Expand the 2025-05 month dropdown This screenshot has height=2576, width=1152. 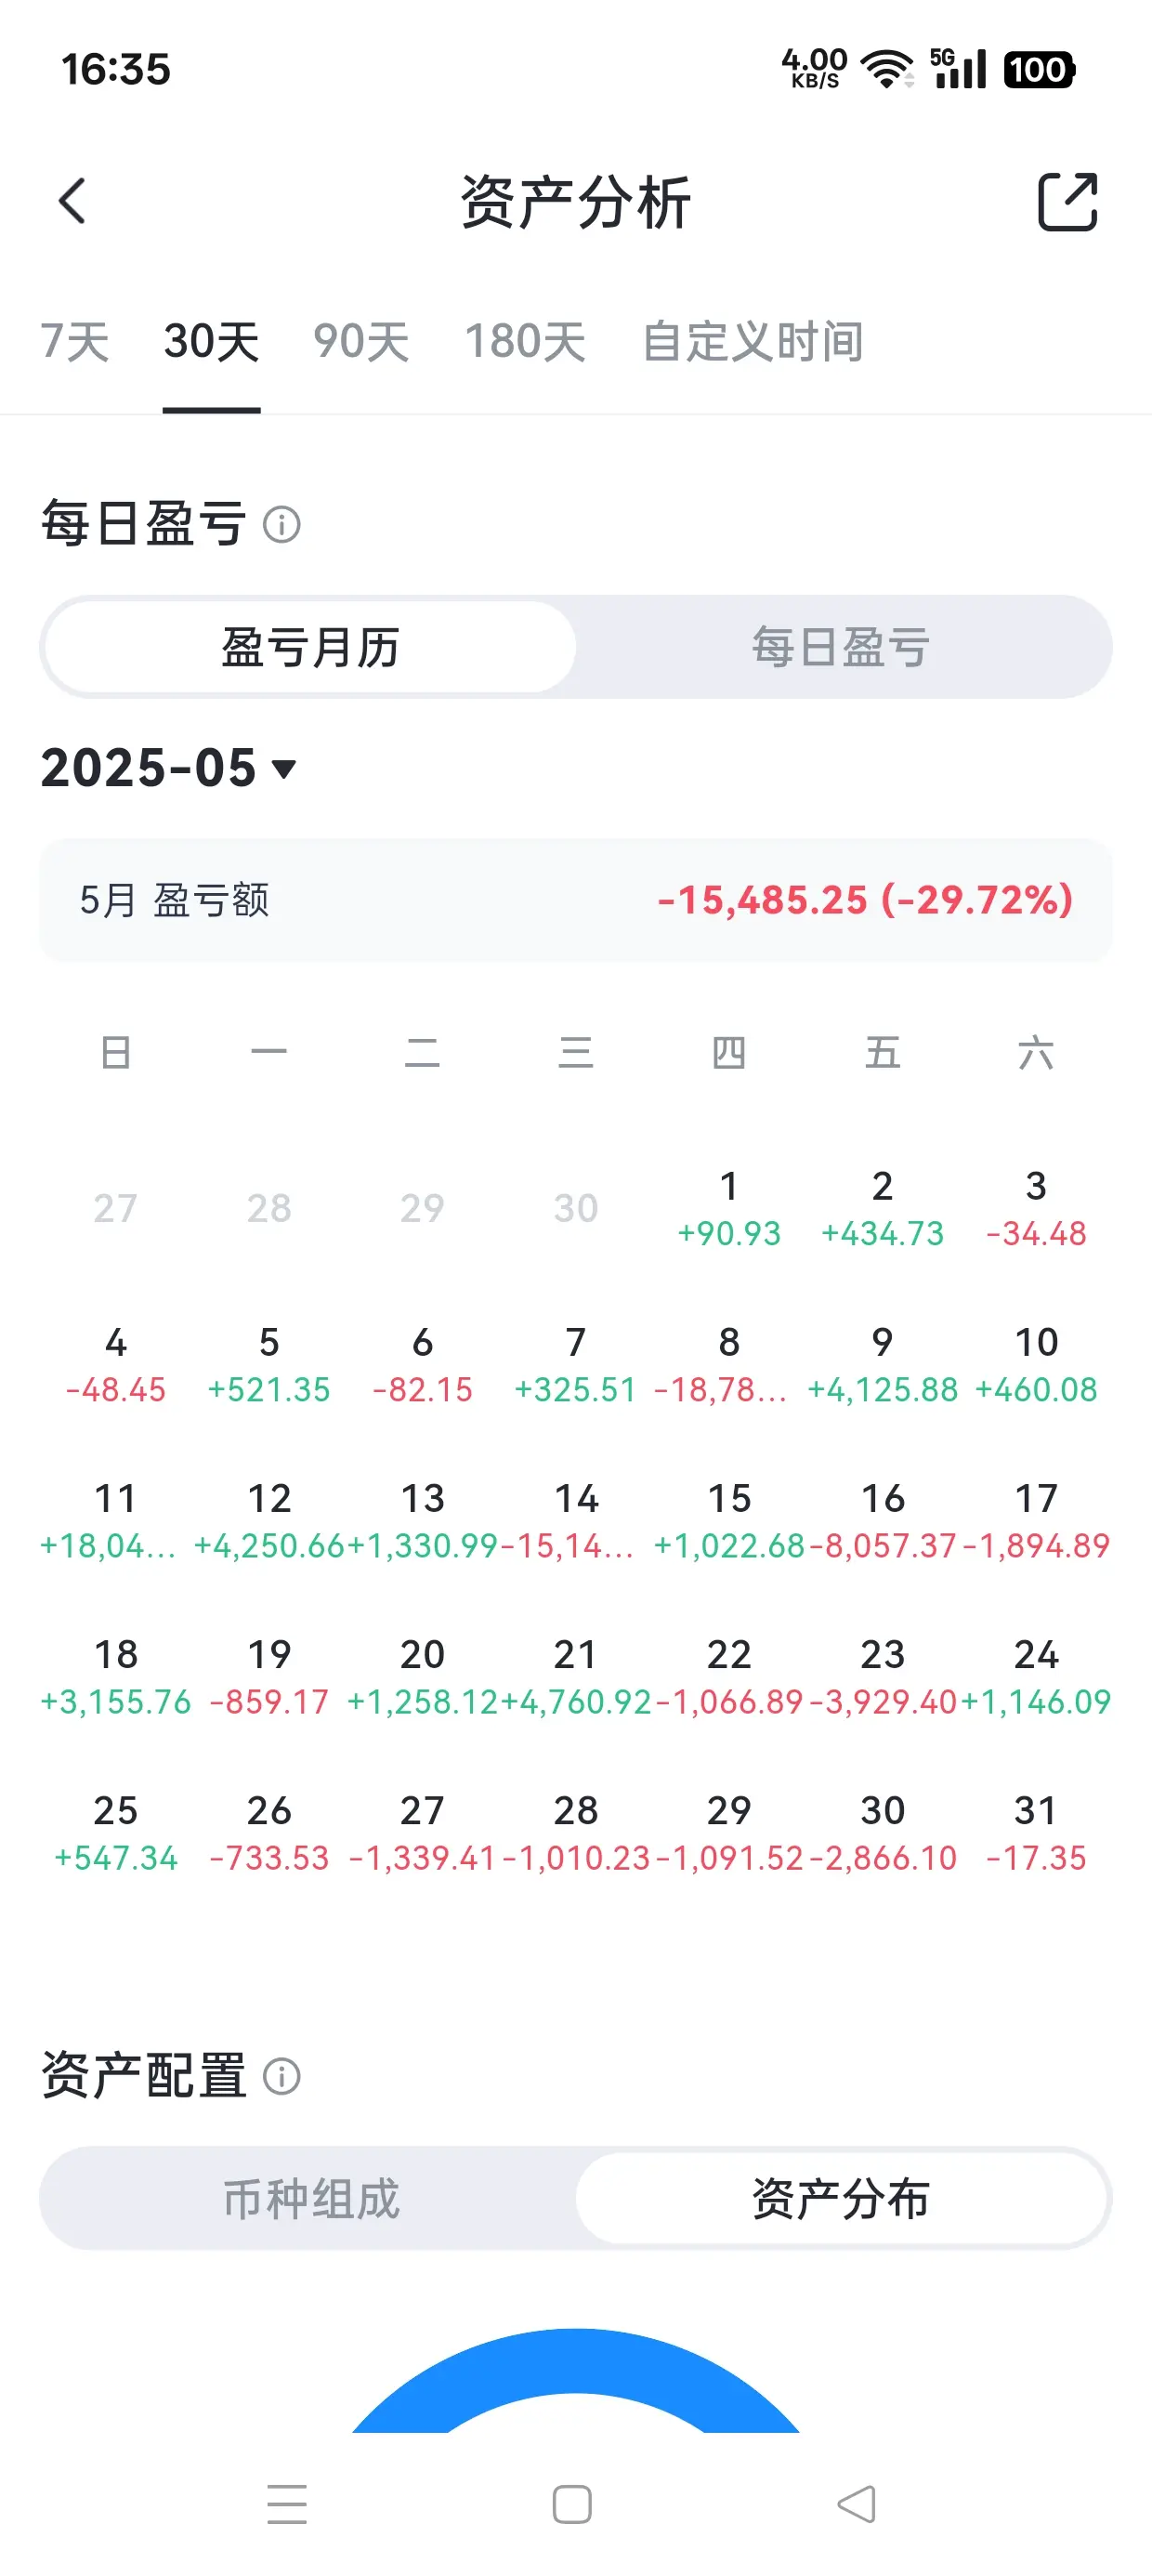tap(169, 768)
